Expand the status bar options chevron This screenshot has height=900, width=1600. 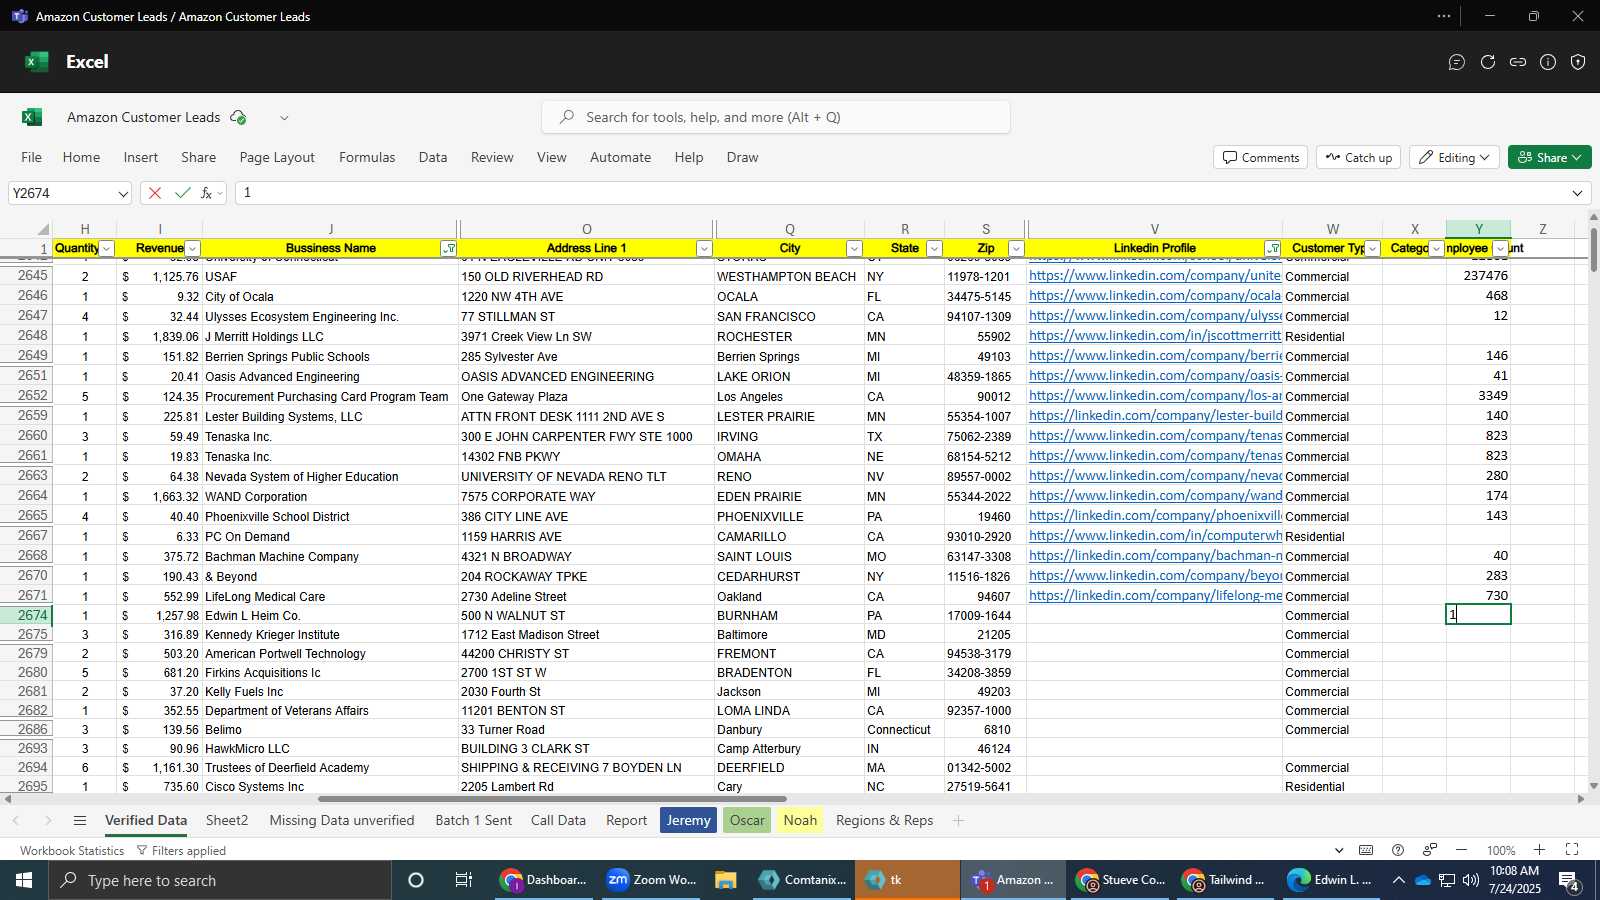[1338, 850]
